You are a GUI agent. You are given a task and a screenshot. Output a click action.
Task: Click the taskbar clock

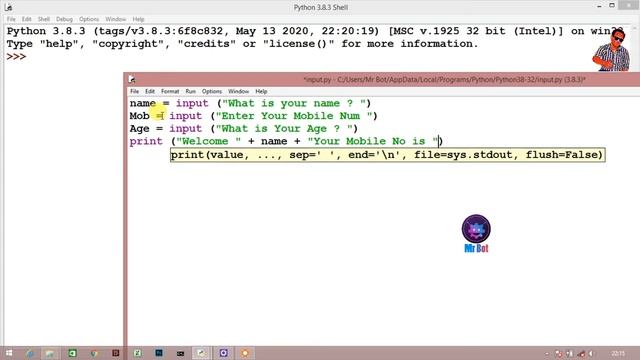[618, 353]
